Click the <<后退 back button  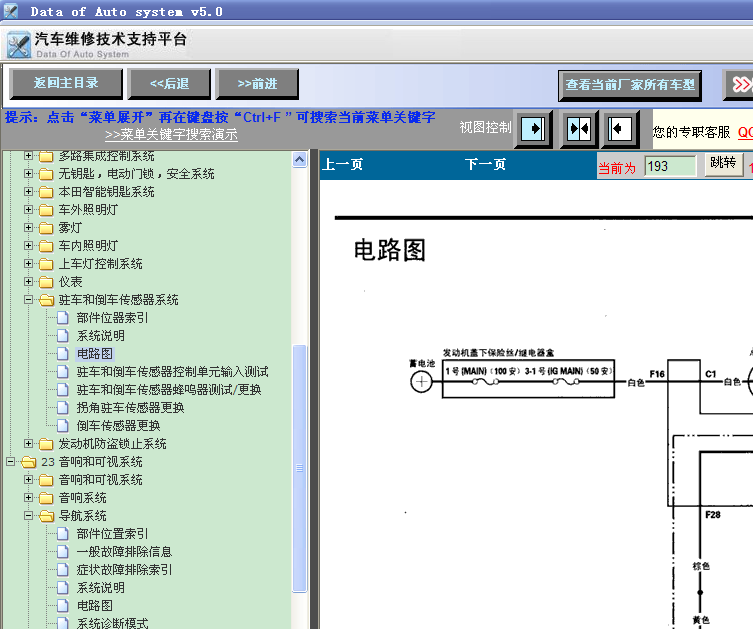pyautogui.click(x=169, y=84)
